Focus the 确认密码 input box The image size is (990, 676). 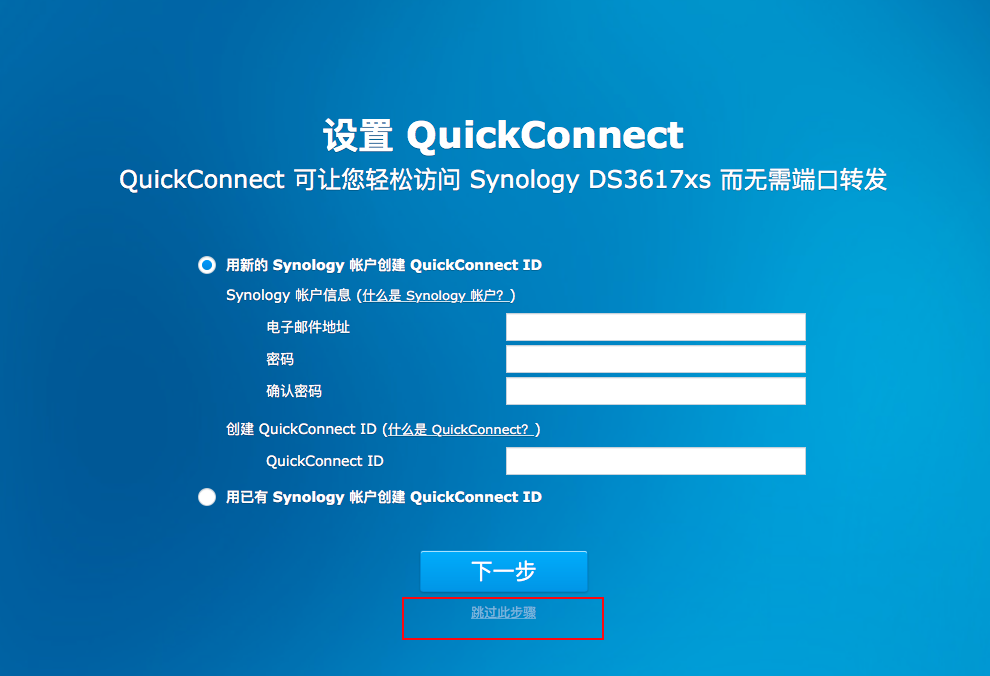tap(655, 391)
